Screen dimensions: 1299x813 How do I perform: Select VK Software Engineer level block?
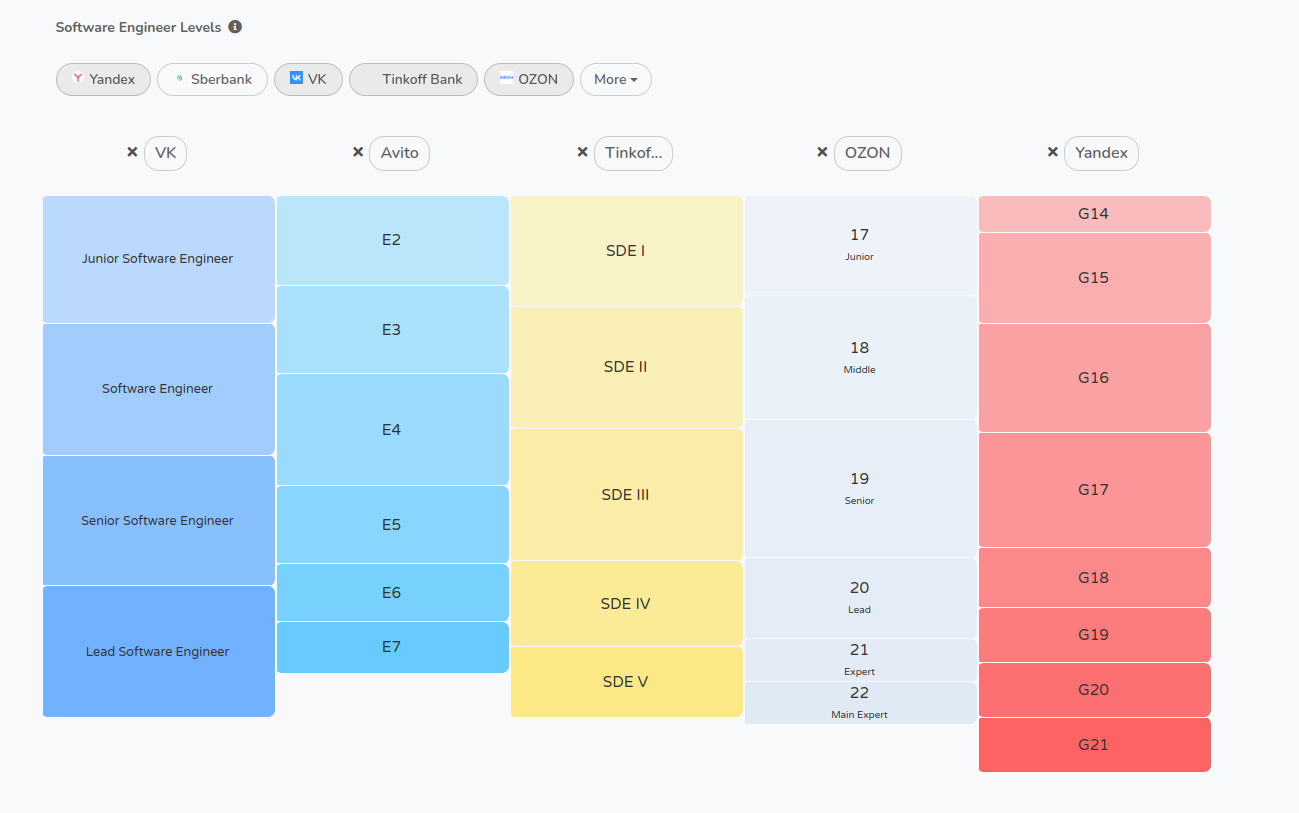point(159,389)
